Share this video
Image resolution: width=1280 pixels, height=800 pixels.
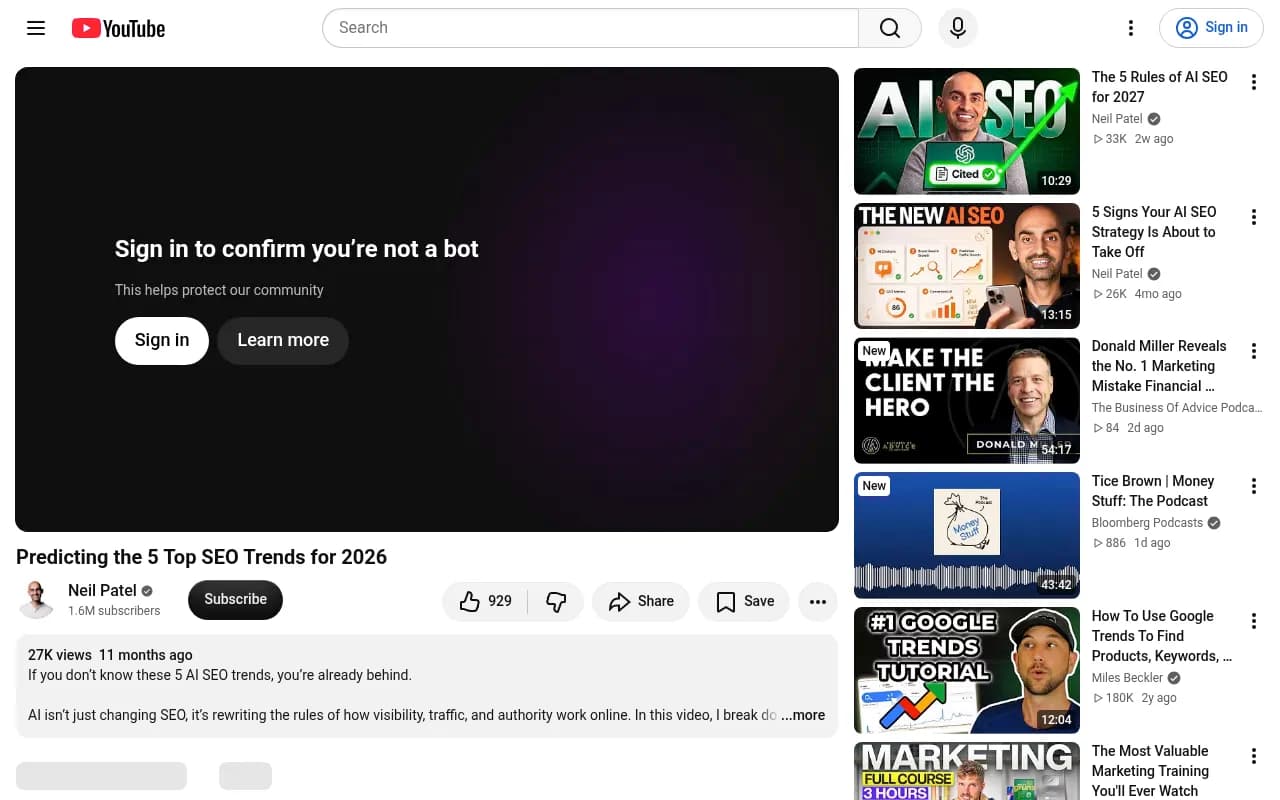coord(641,601)
